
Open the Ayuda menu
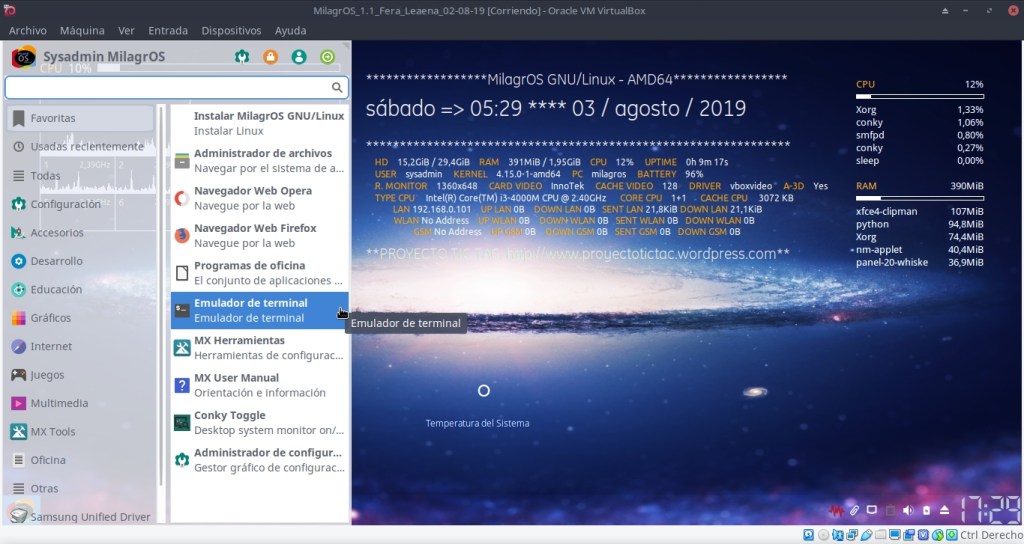(x=291, y=31)
